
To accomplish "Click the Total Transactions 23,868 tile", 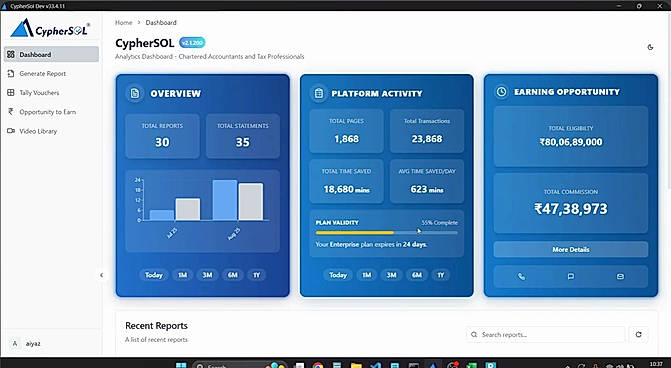I will pos(427,131).
